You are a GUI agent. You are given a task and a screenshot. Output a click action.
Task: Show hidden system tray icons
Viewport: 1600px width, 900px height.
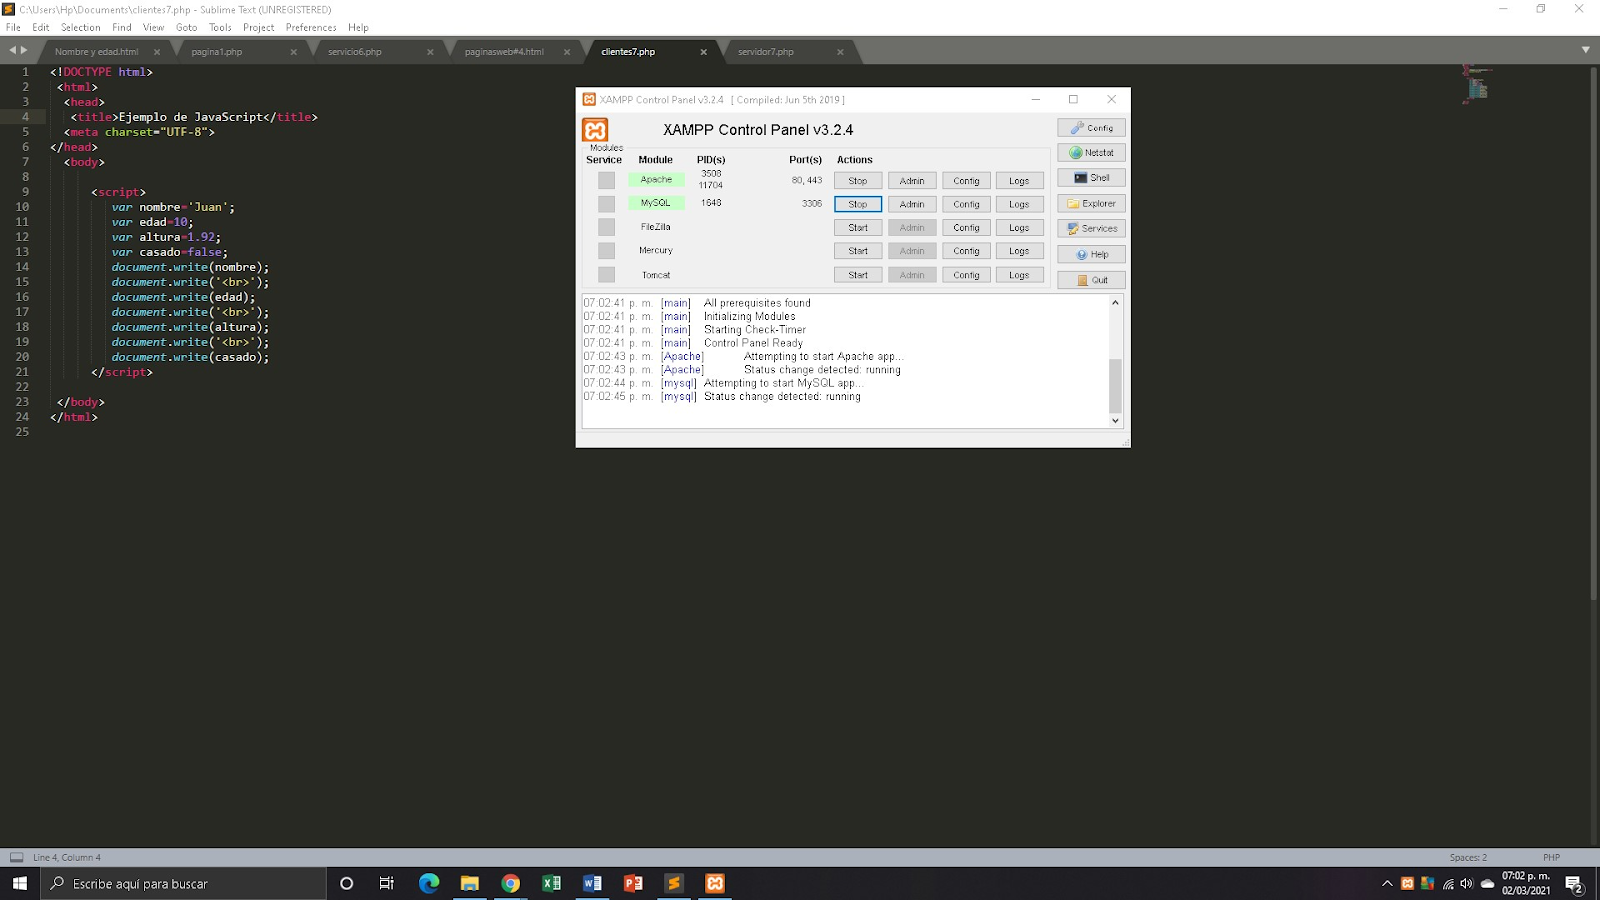pyautogui.click(x=1387, y=883)
